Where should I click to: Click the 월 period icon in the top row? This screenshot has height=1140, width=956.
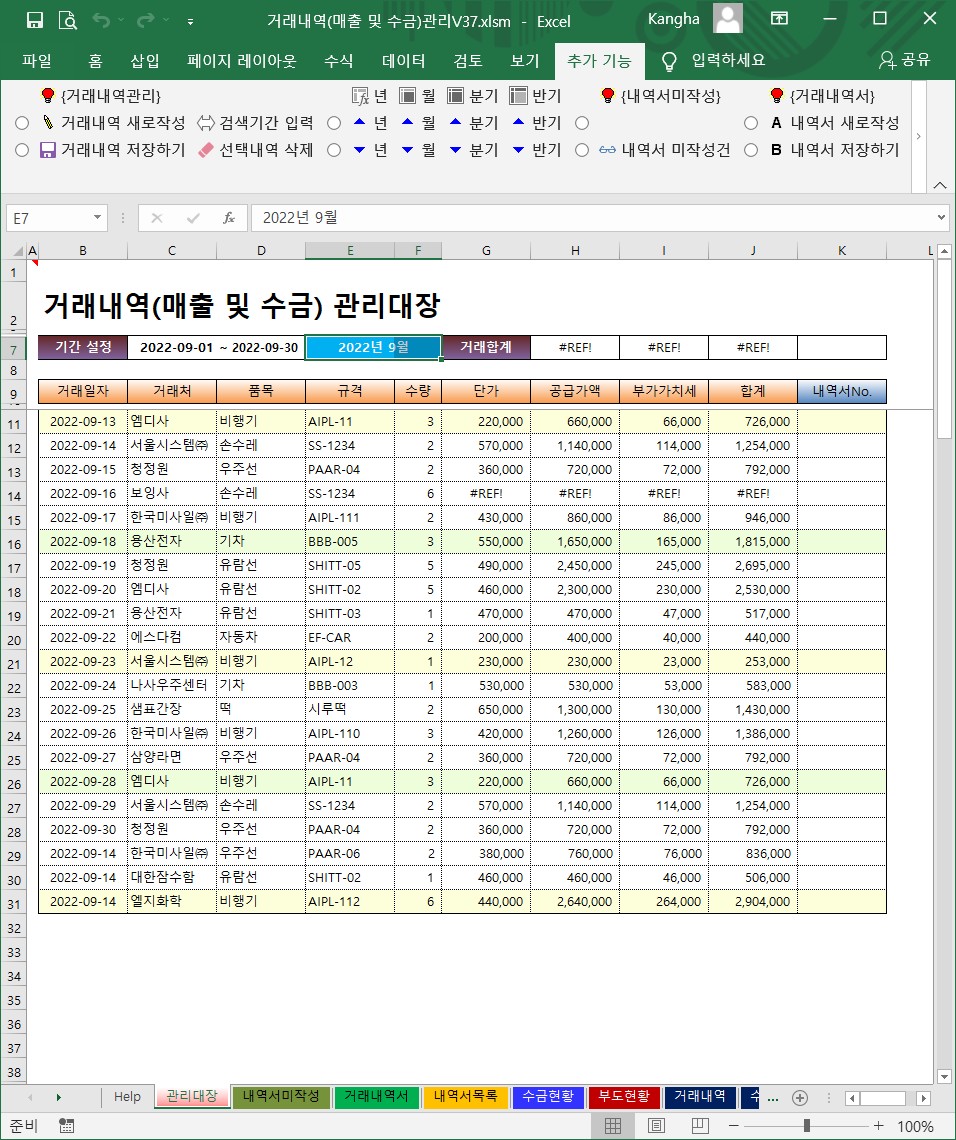pos(408,95)
